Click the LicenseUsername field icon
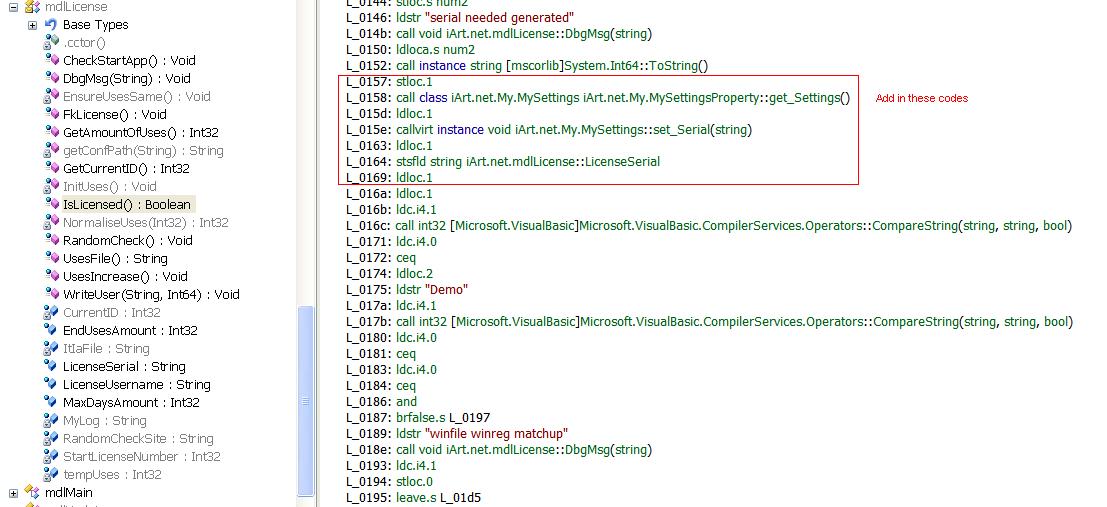1107x507 pixels. tap(51, 384)
